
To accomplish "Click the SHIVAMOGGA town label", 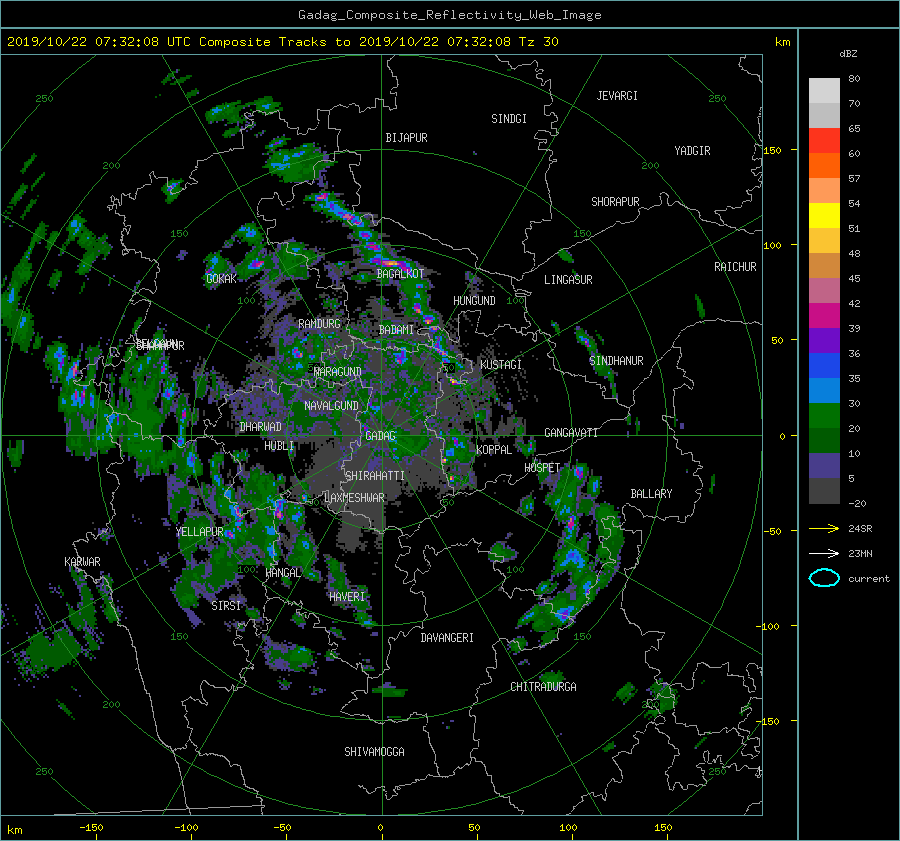I will point(374,752).
